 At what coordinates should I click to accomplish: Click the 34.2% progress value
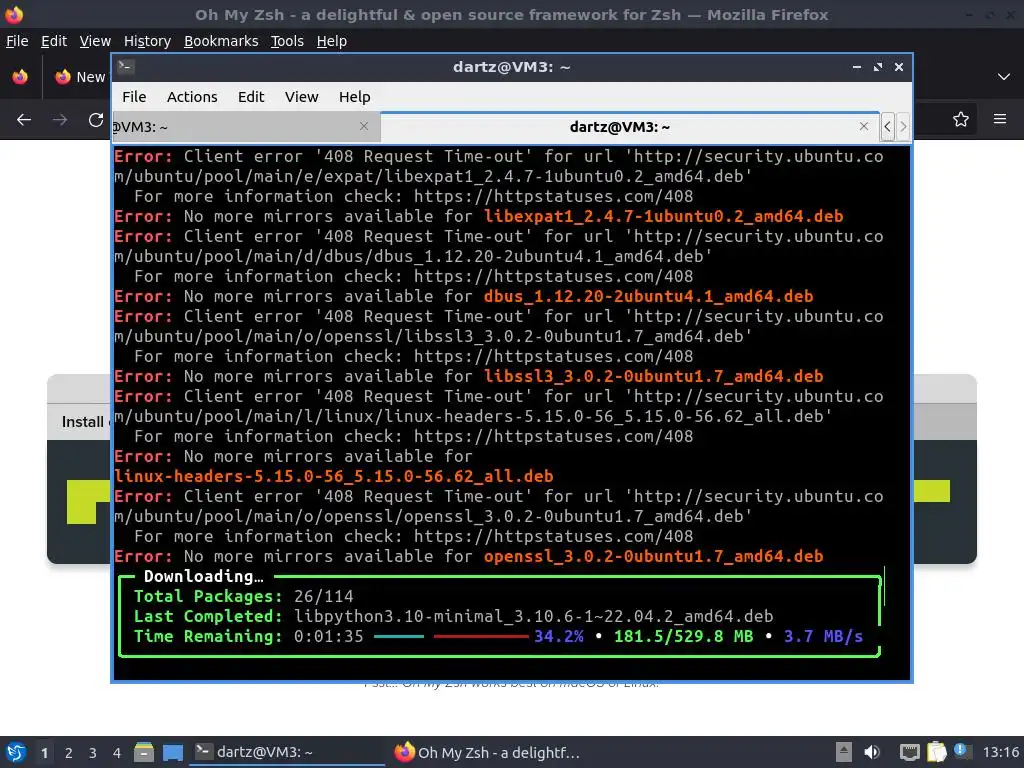coord(559,636)
